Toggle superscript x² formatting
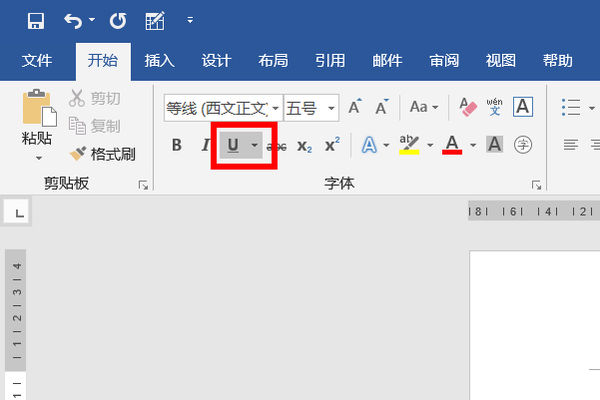This screenshot has width=600, height=400. [332, 145]
